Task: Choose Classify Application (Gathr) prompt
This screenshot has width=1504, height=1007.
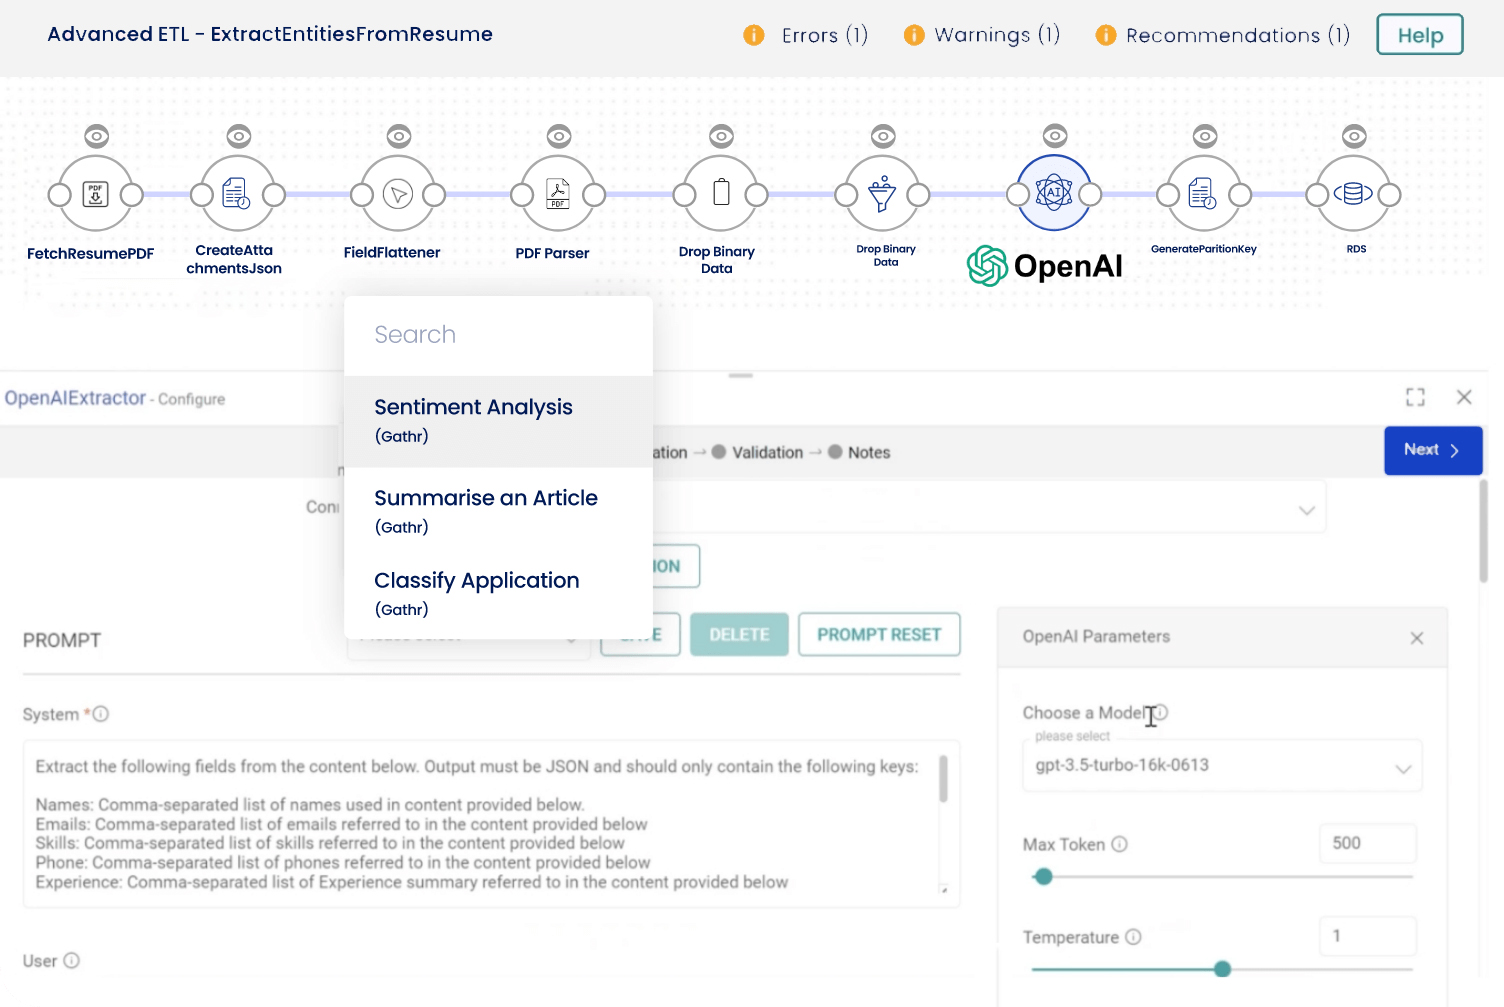Action: pos(498,594)
